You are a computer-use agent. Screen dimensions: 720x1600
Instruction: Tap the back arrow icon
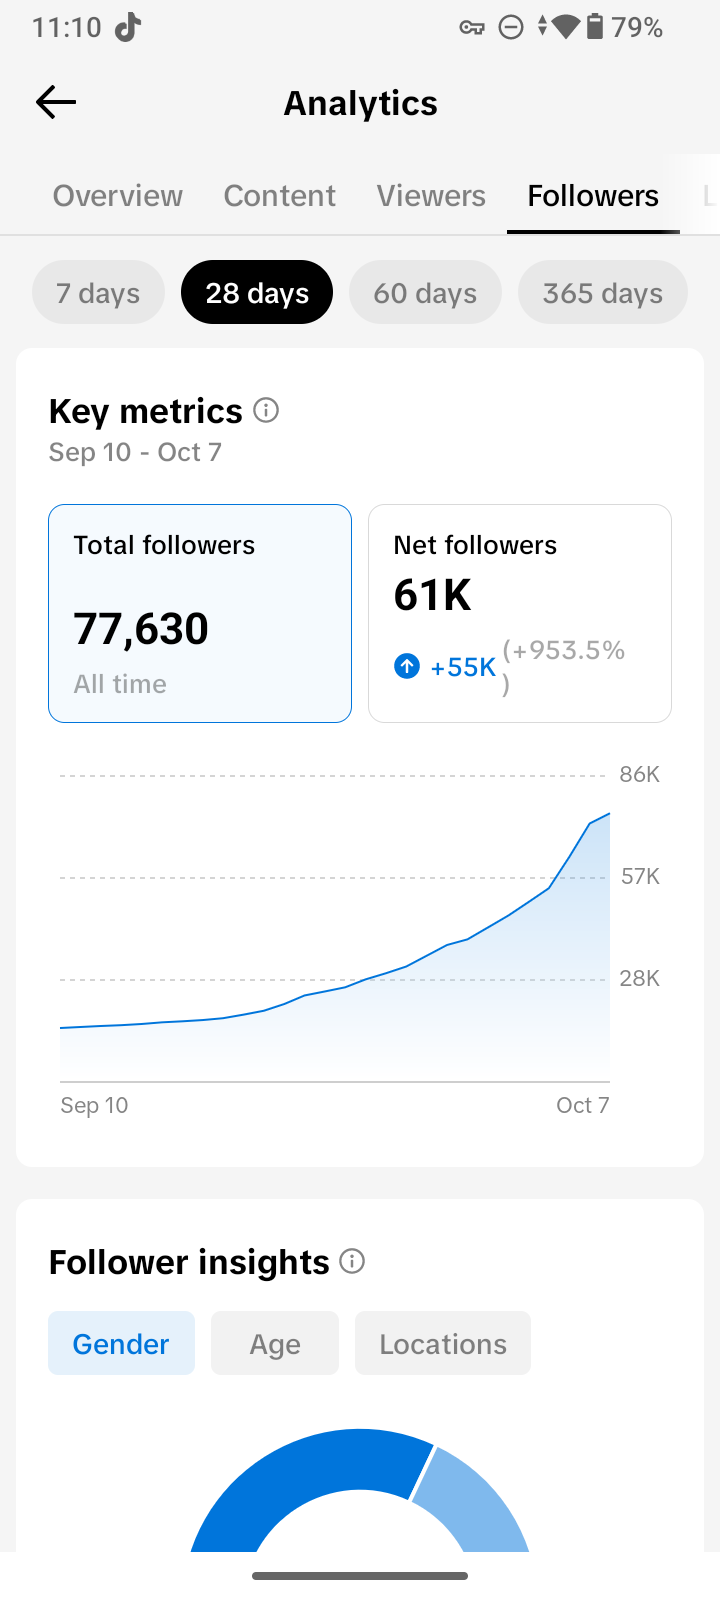(x=56, y=102)
